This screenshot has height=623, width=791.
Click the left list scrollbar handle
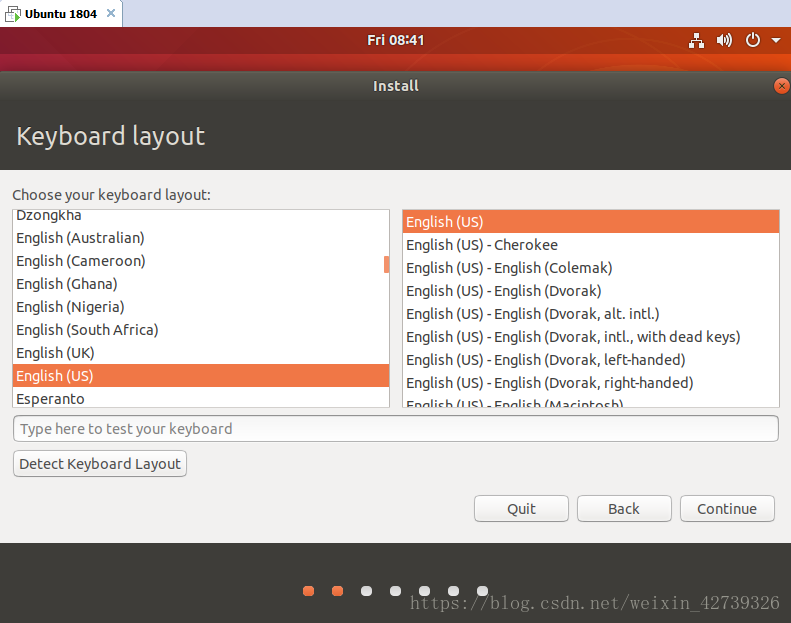coord(386,264)
